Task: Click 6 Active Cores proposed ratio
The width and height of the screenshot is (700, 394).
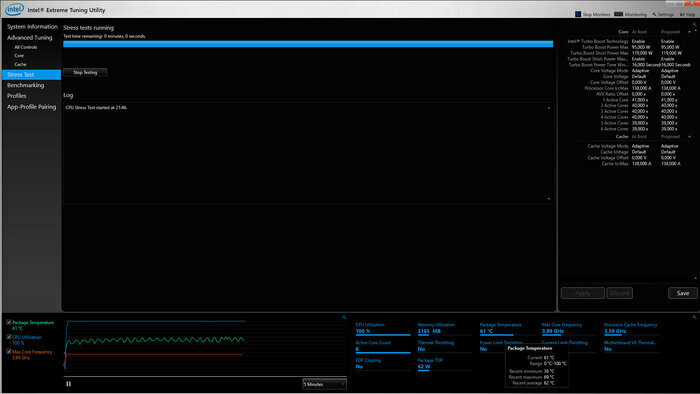Action: [x=669, y=129]
